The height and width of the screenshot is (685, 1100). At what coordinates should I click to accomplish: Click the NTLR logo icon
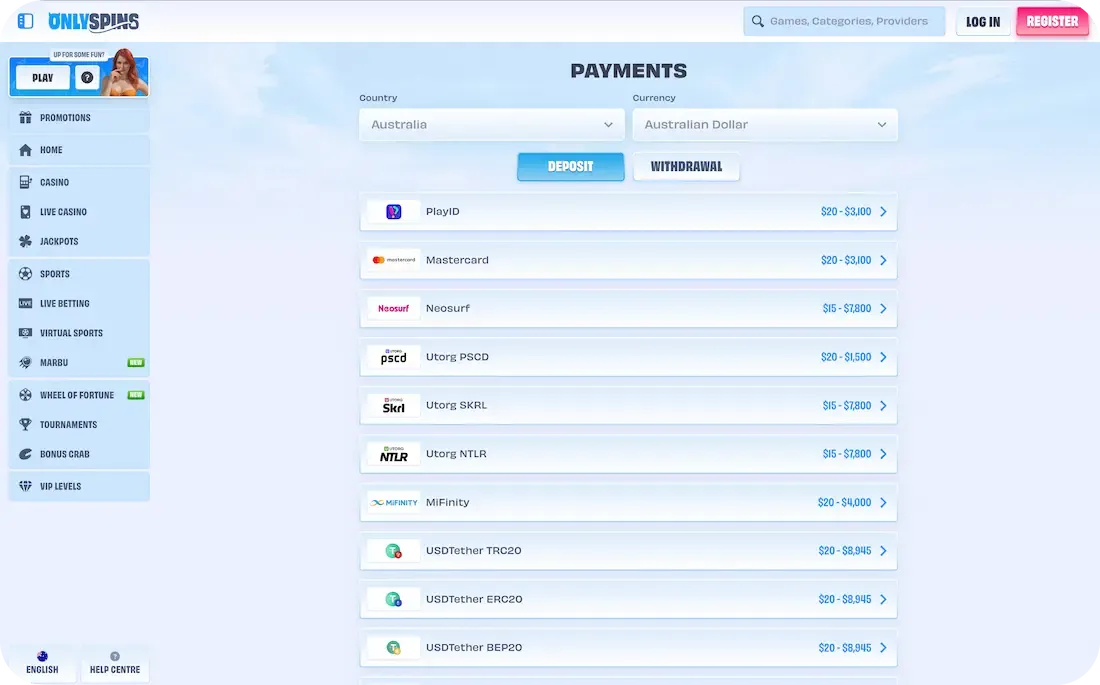[x=394, y=453]
